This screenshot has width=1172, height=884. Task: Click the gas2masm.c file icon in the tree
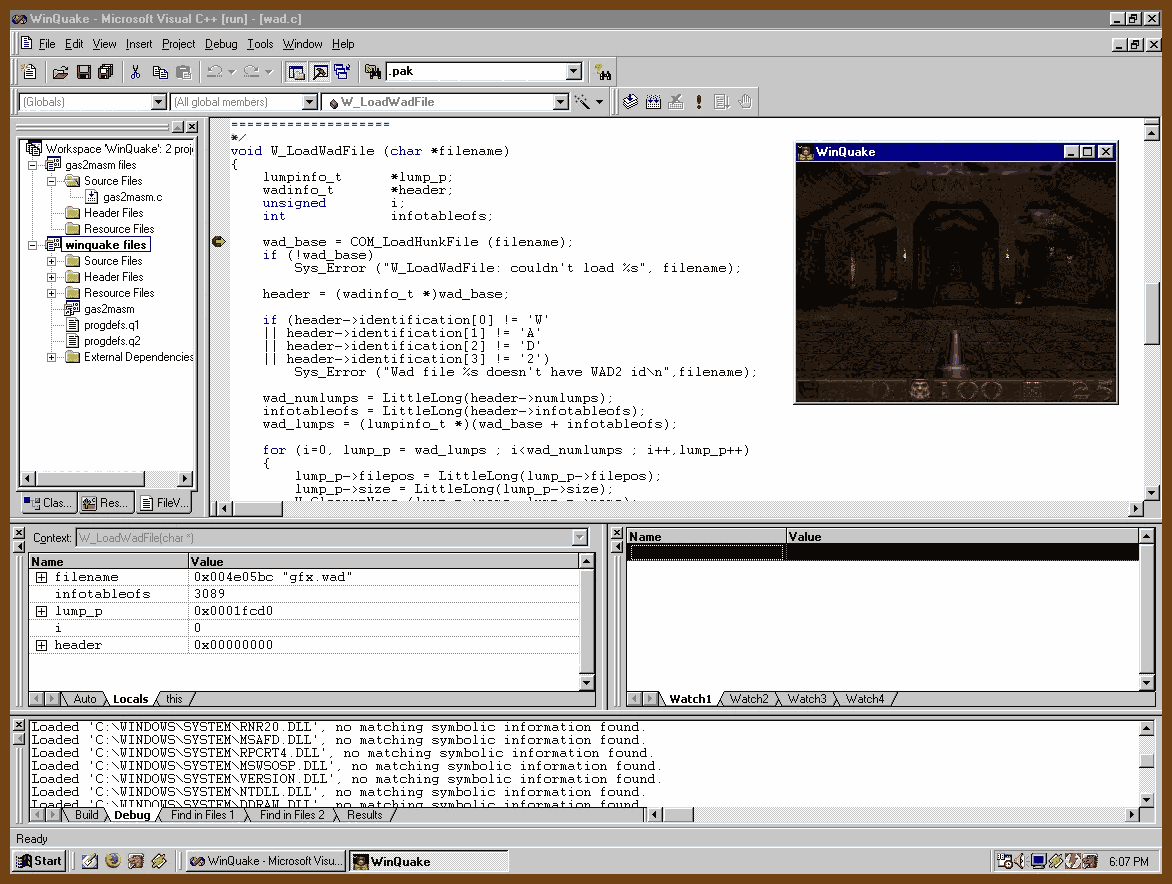coord(91,197)
